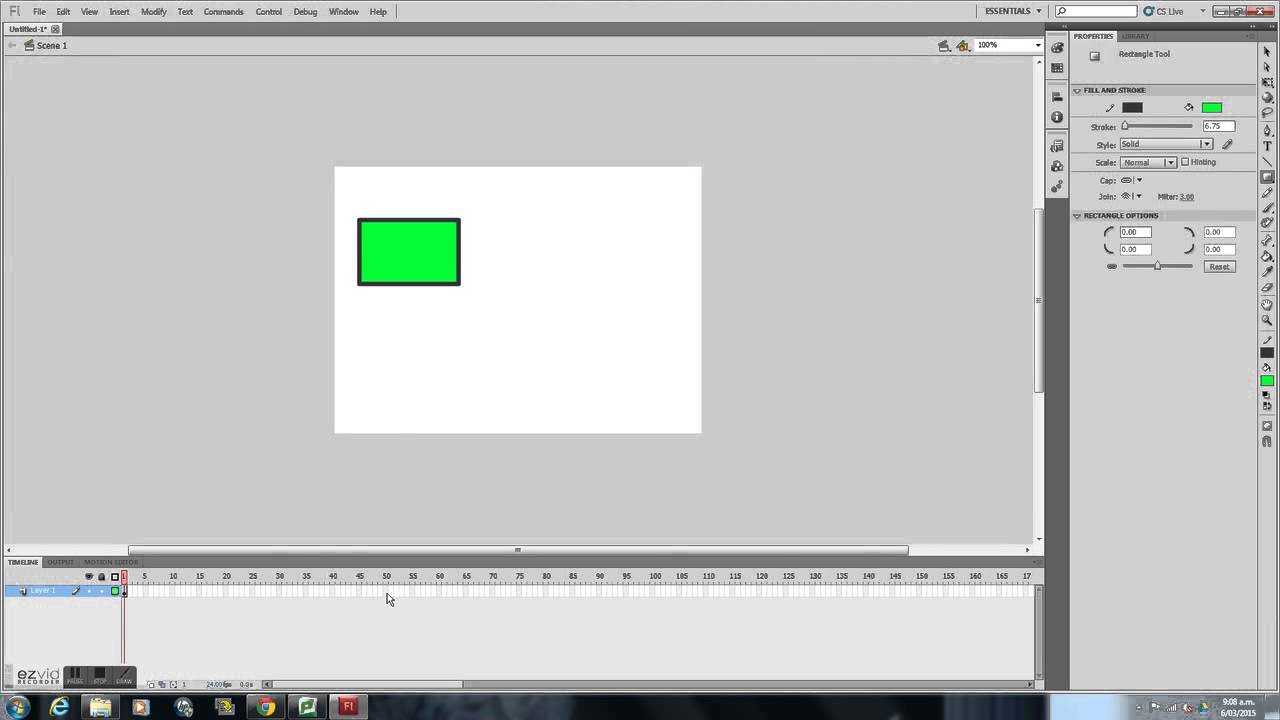
Task: Open the Commands menu
Action: pyautogui.click(x=223, y=11)
